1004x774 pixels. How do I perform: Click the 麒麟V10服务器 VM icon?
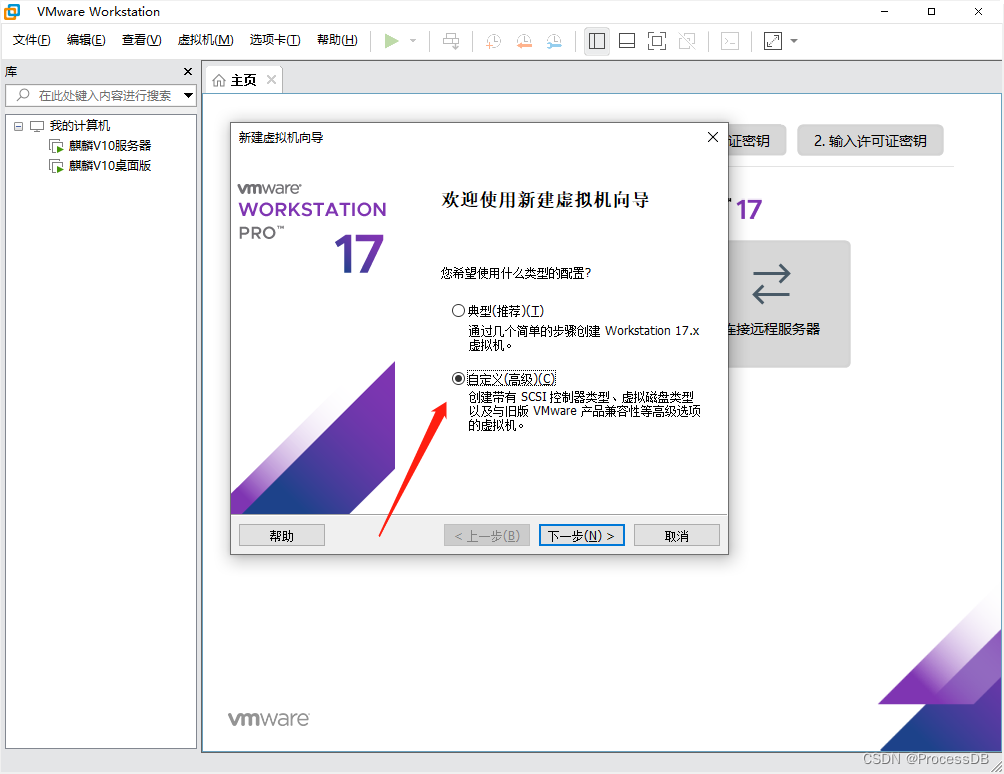click(x=56, y=146)
